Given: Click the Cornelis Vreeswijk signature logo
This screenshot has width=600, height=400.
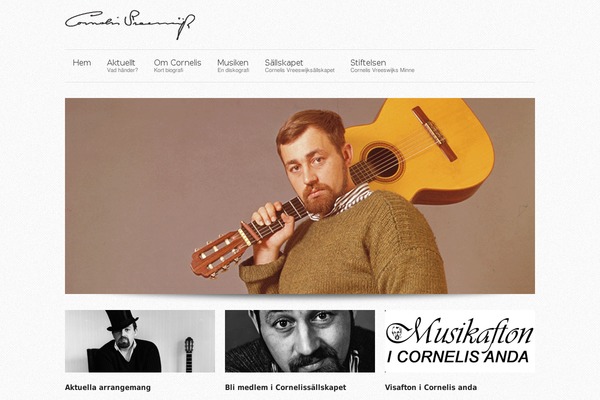Looking at the screenshot, I should [130, 24].
